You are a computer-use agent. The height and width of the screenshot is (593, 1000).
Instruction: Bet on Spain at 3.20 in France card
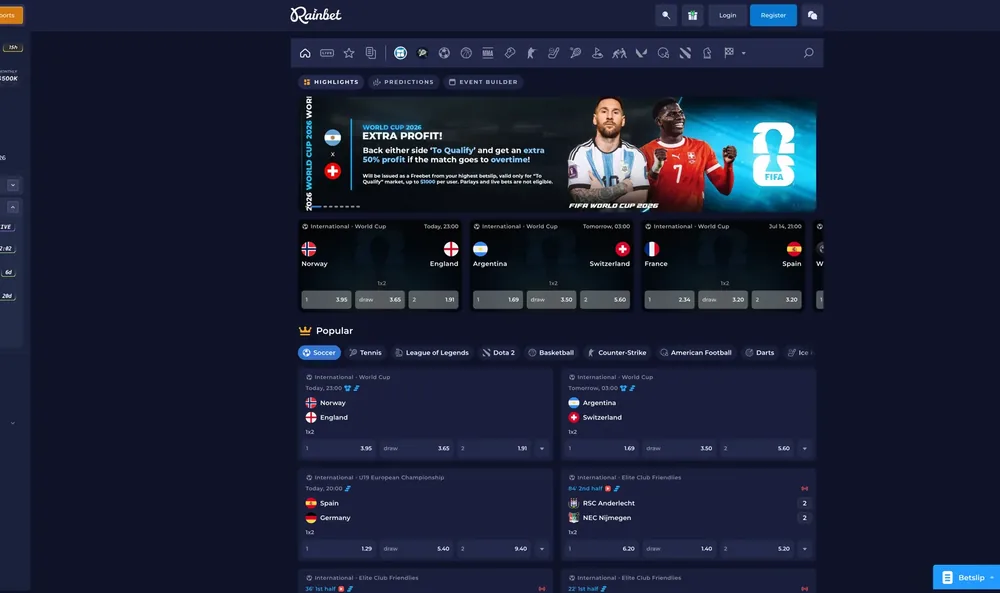pyautogui.click(x=776, y=300)
